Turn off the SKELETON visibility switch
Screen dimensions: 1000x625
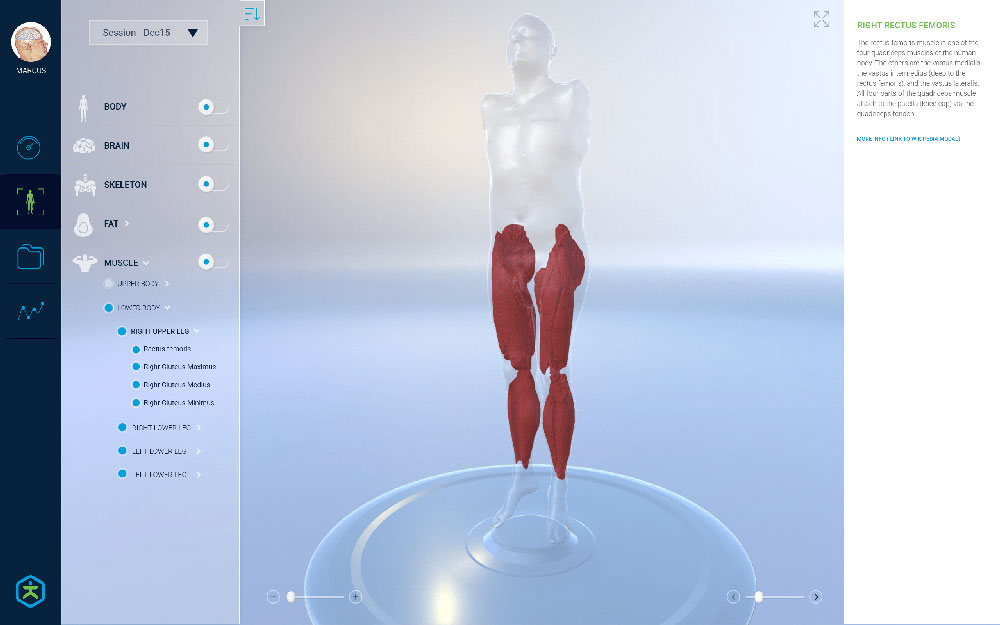tap(212, 184)
